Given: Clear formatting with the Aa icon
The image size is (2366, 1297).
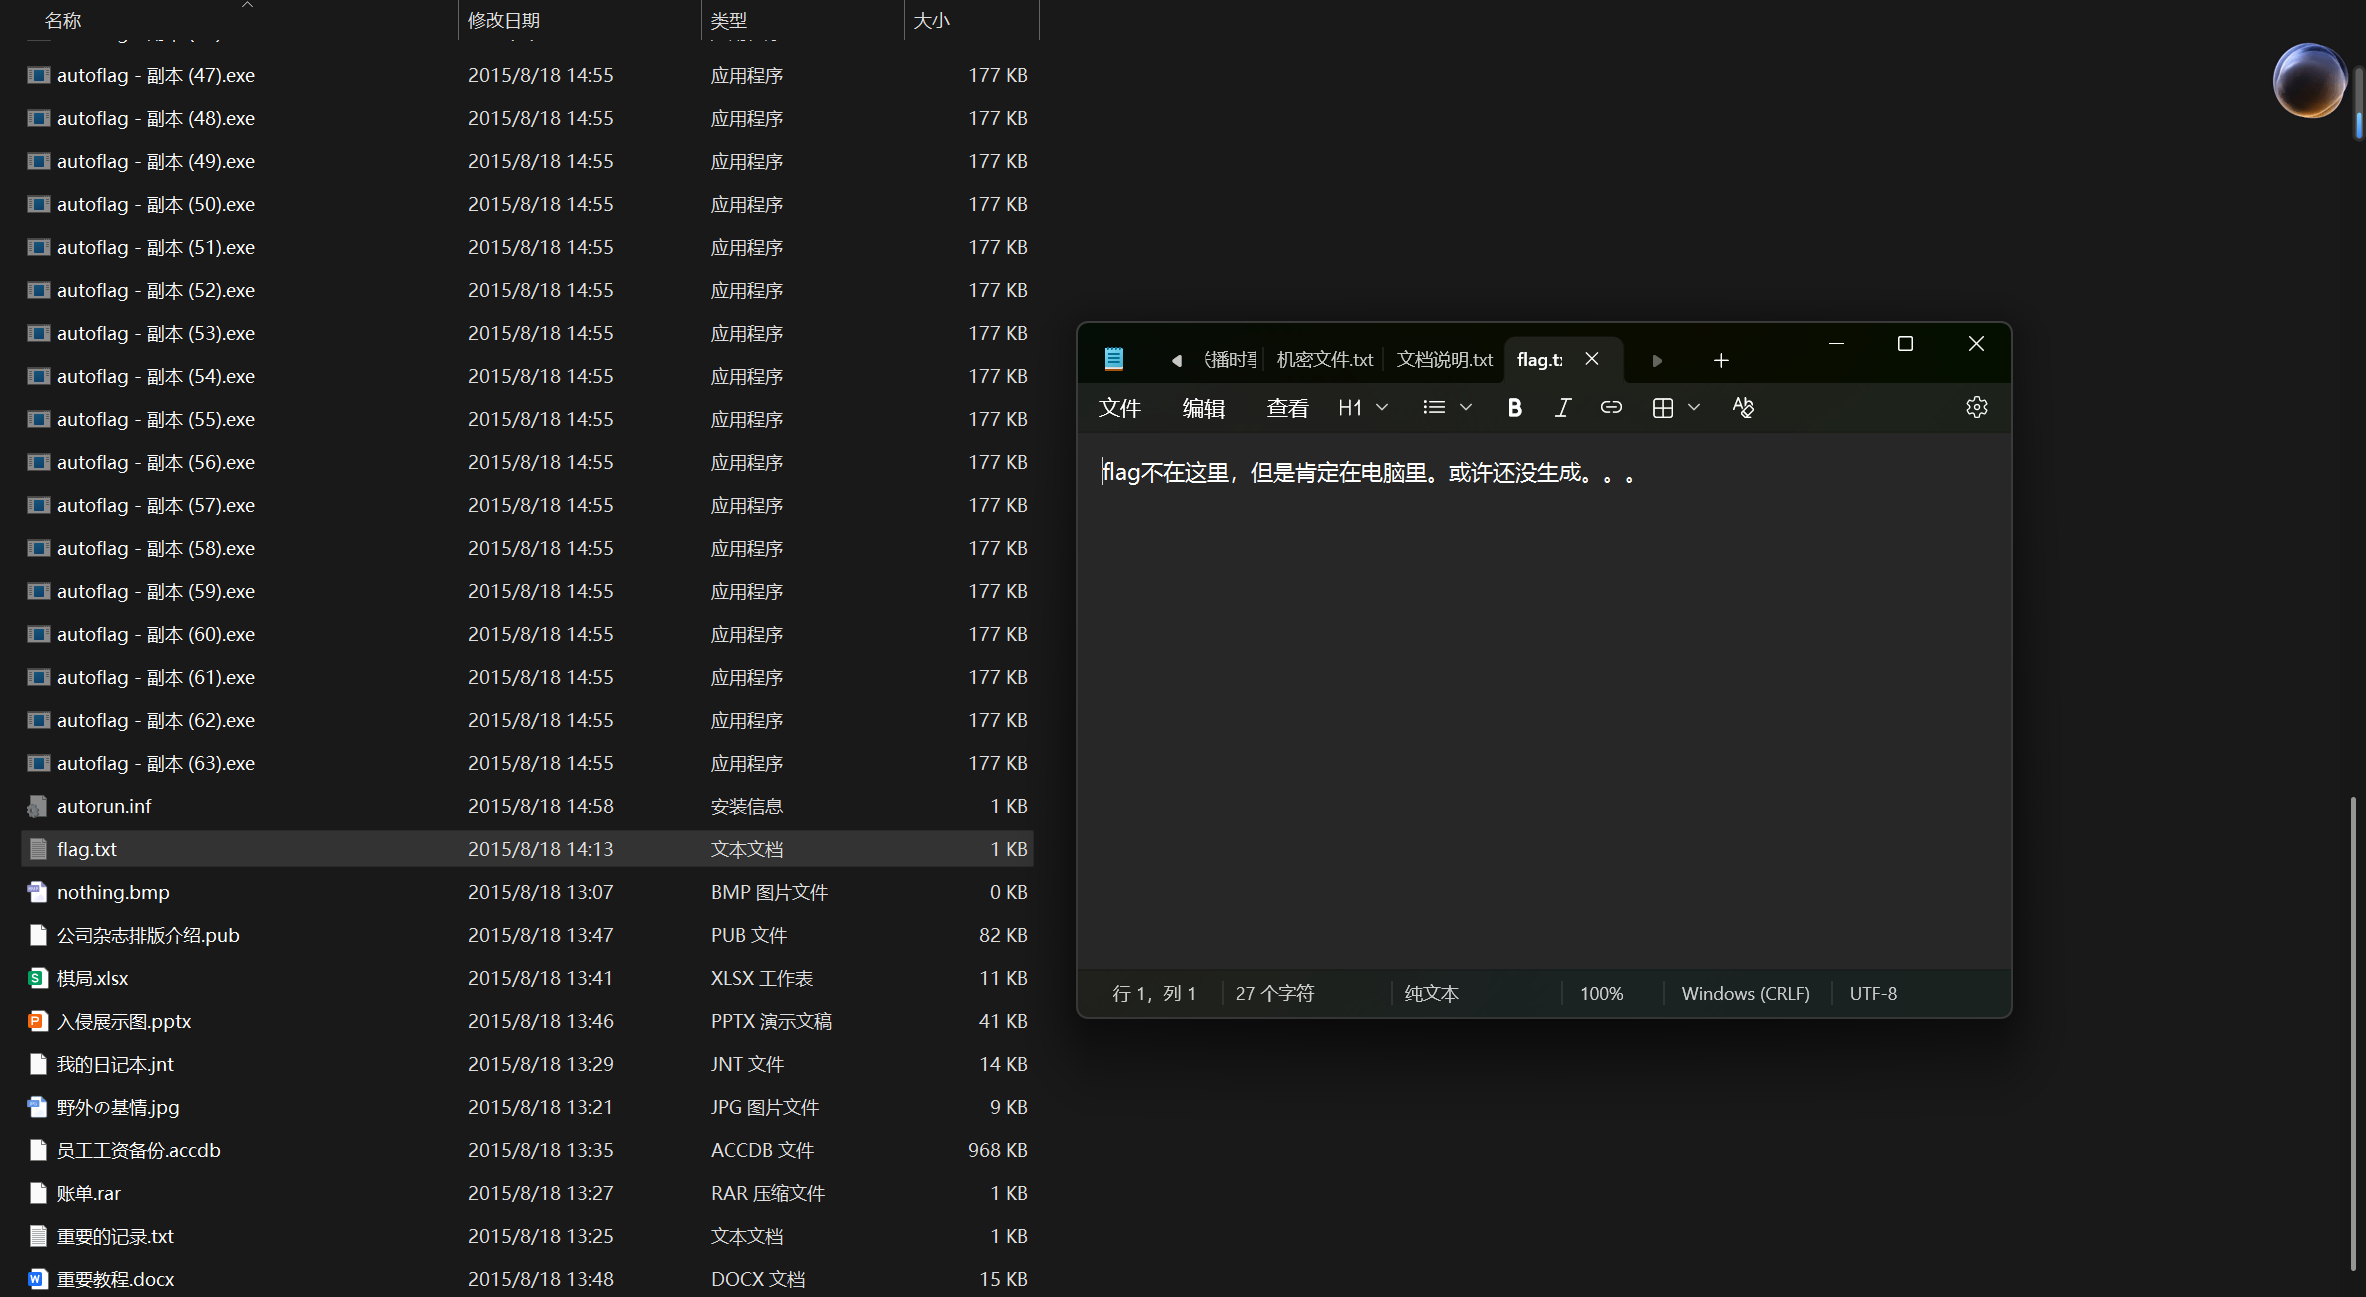Looking at the screenshot, I should [x=1742, y=408].
